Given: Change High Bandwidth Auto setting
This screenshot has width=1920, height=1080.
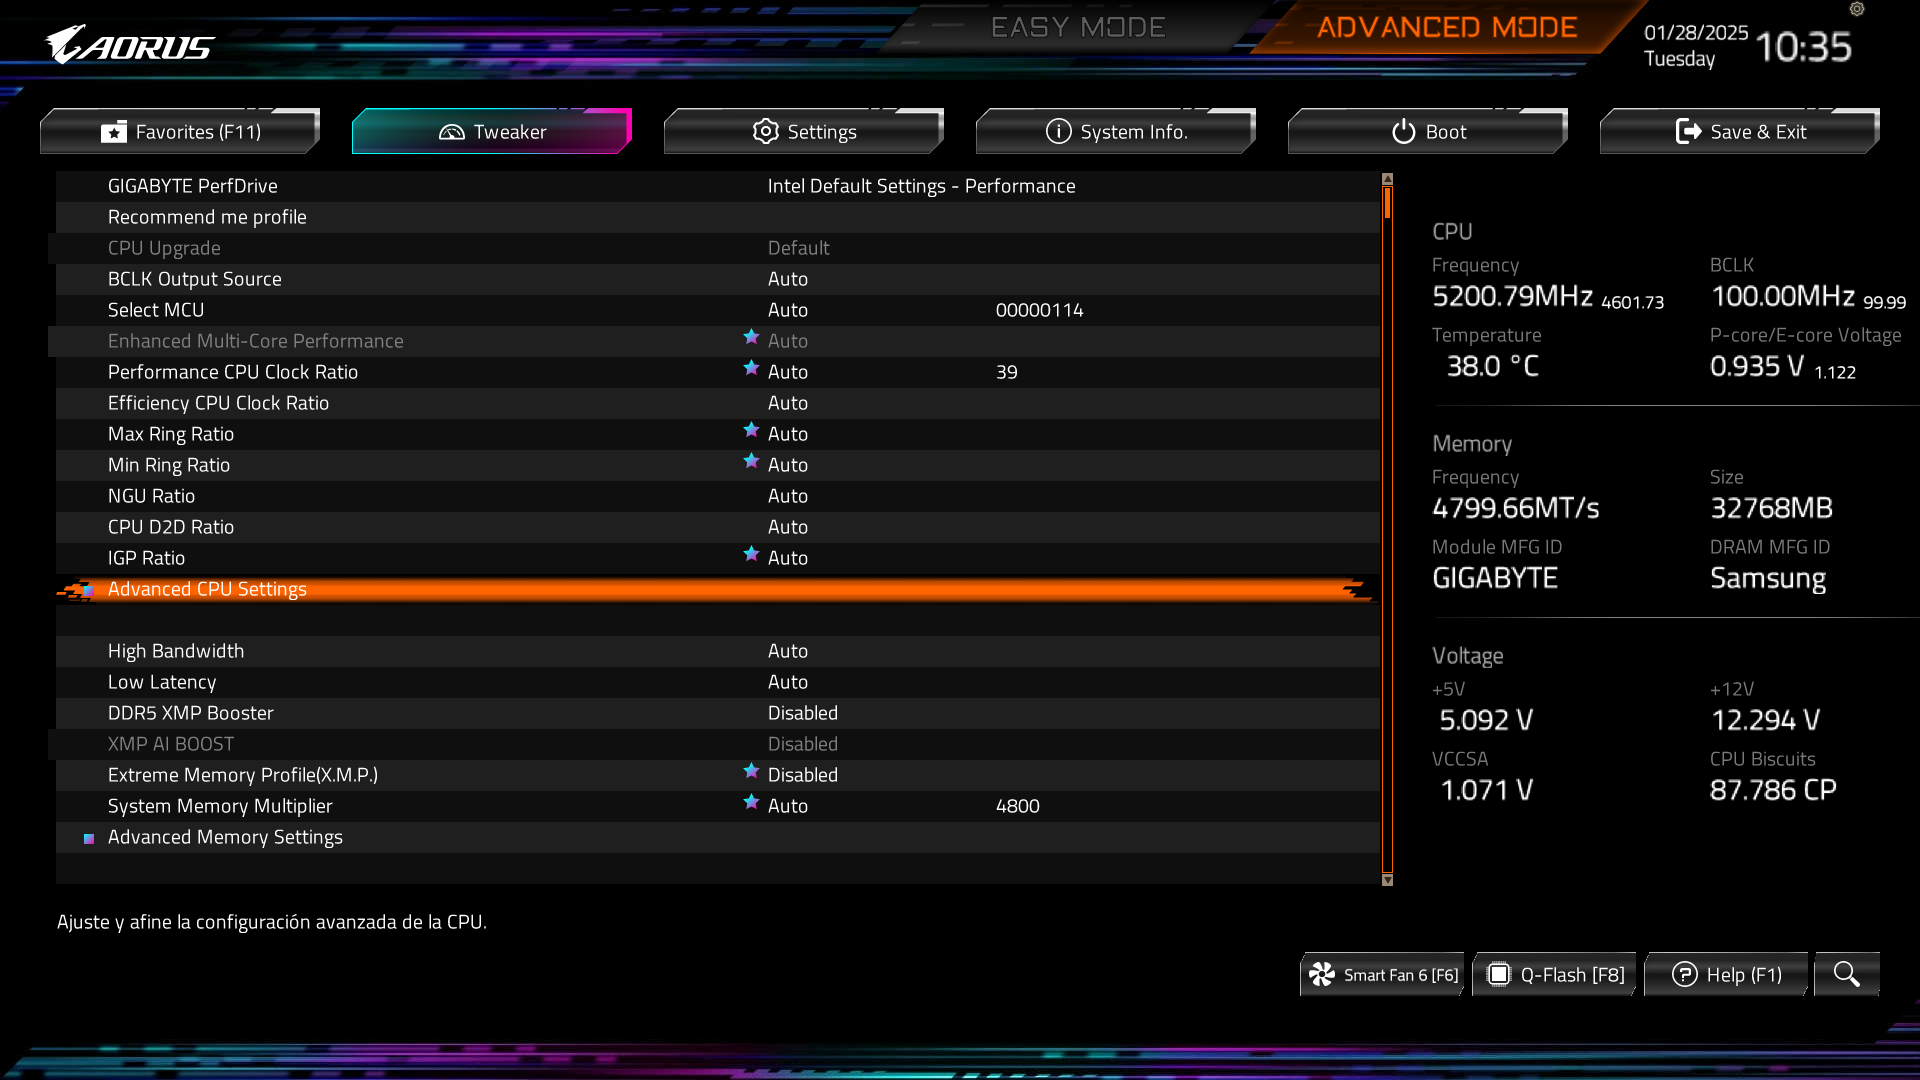Looking at the screenshot, I should click(x=788, y=651).
